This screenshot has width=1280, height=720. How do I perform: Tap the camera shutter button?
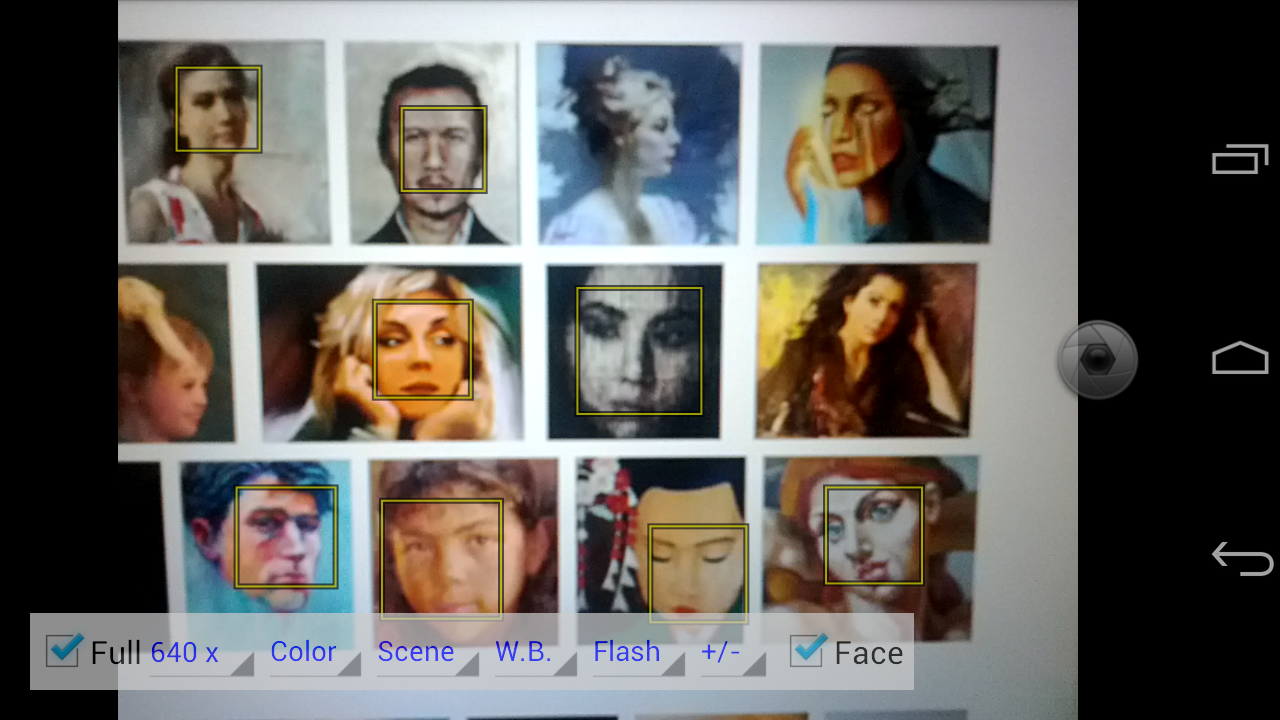[x=1098, y=360]
